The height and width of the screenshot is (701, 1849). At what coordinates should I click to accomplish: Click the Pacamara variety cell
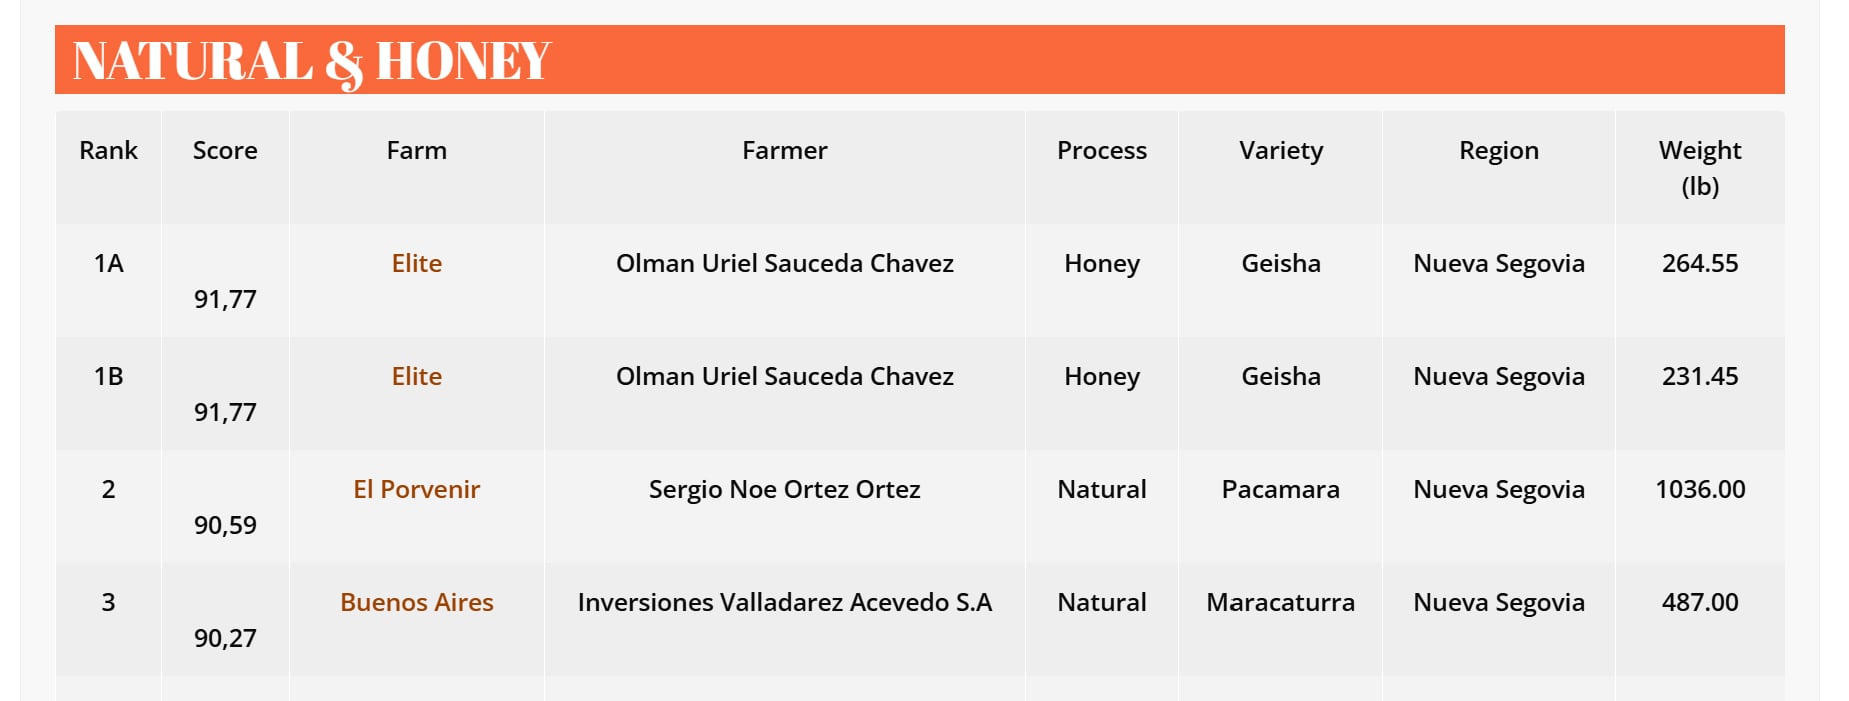pos(1280,489)
